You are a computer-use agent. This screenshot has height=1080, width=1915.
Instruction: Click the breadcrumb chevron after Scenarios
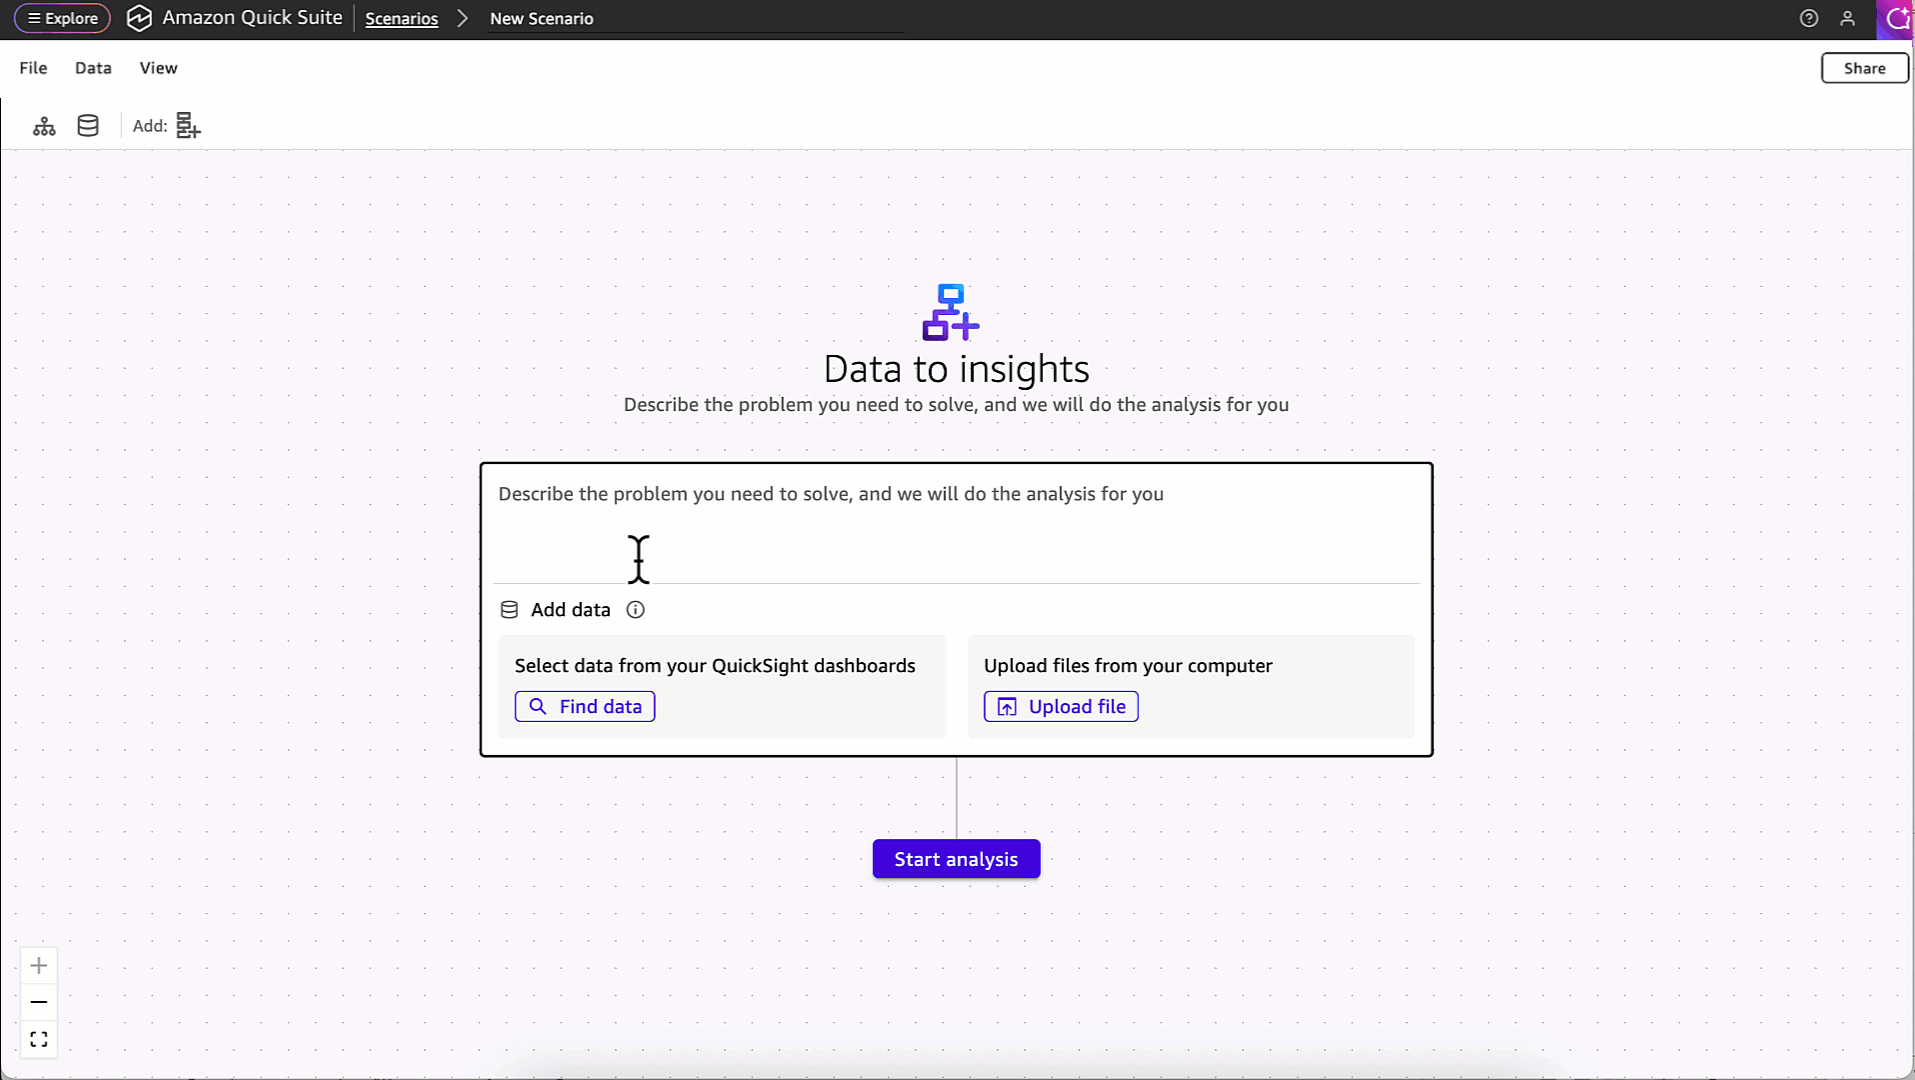[461, 18]
